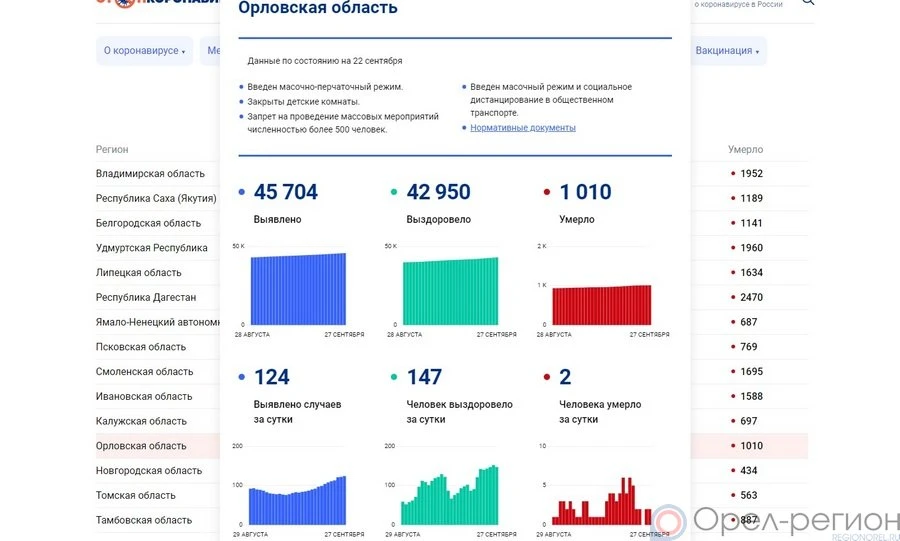Image resolution: width=900 pixels, height=541 pixels.
Task: Click the red 'Умерло' cumulative chart
Action: [602, 304]
